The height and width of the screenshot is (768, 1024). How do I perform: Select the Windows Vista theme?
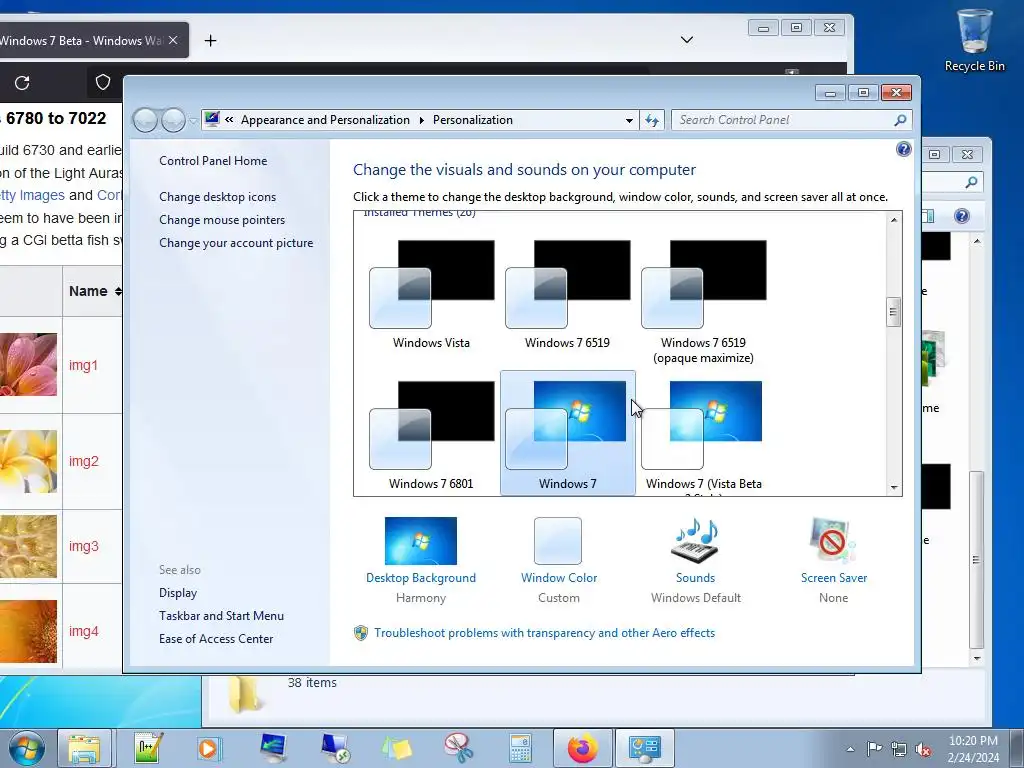431,295
